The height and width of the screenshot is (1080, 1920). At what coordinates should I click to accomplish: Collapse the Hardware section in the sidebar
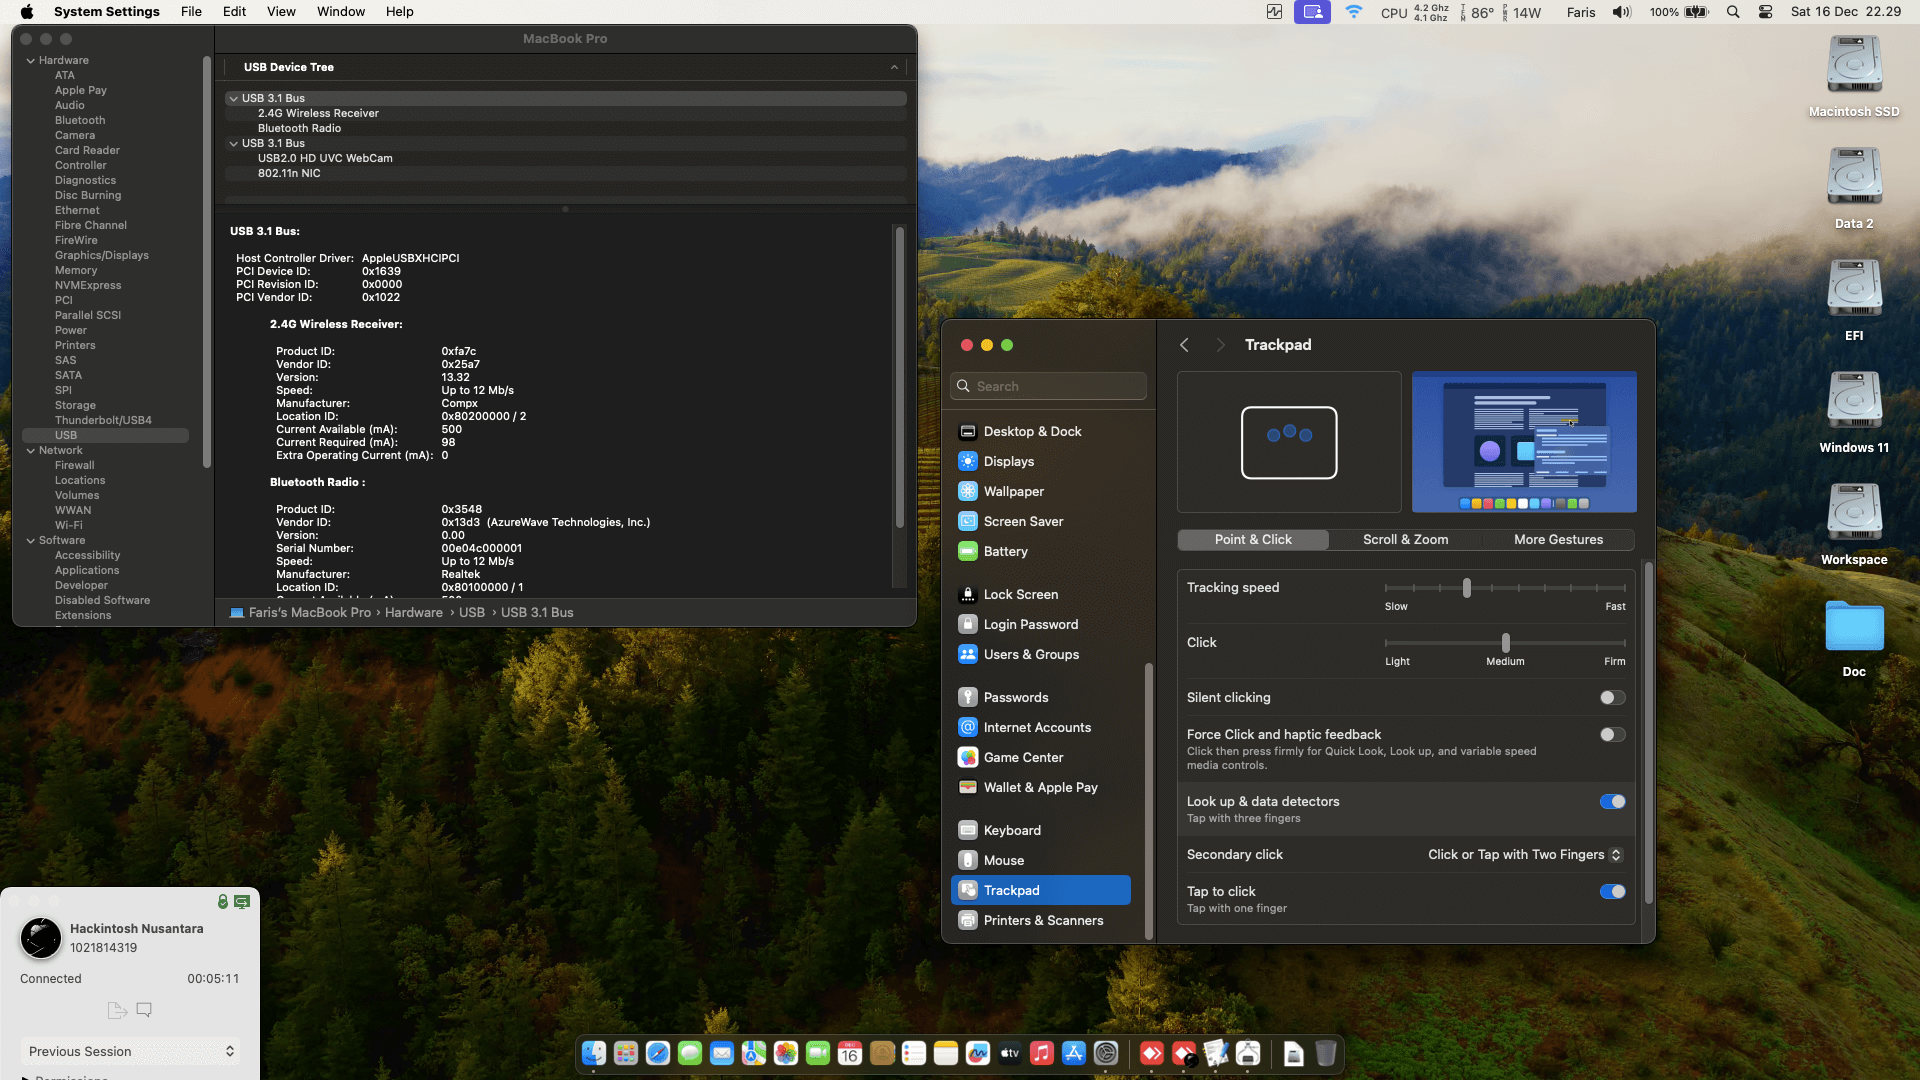point(31,60)
